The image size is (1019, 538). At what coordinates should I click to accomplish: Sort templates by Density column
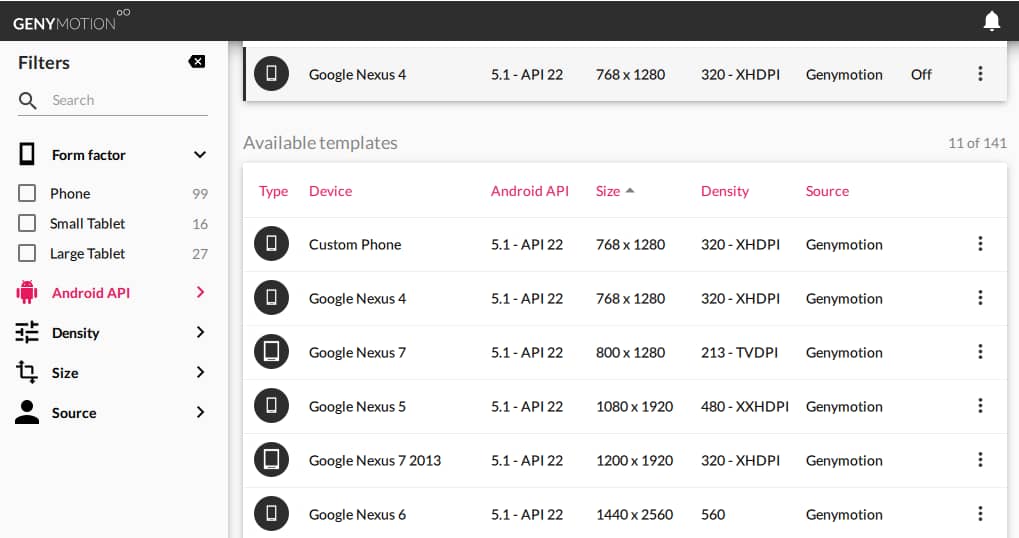725,191
